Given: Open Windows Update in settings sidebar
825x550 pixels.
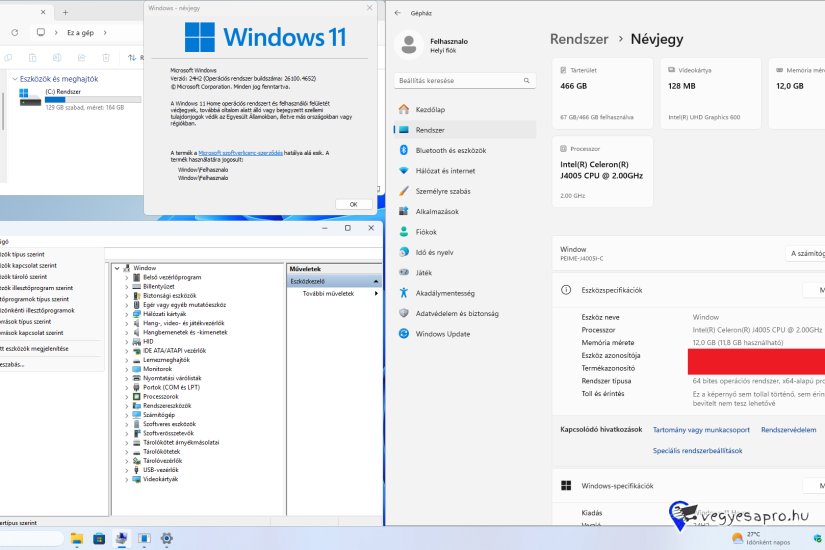Looking at the screenshot, I should pos(442,334).
